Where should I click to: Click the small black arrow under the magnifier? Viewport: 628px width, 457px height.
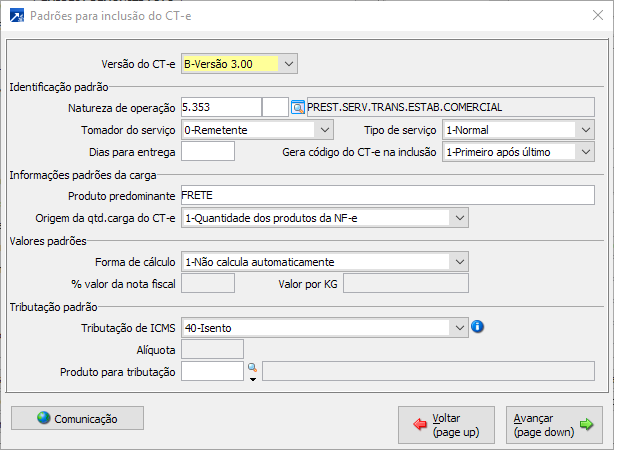coord(253,379)
